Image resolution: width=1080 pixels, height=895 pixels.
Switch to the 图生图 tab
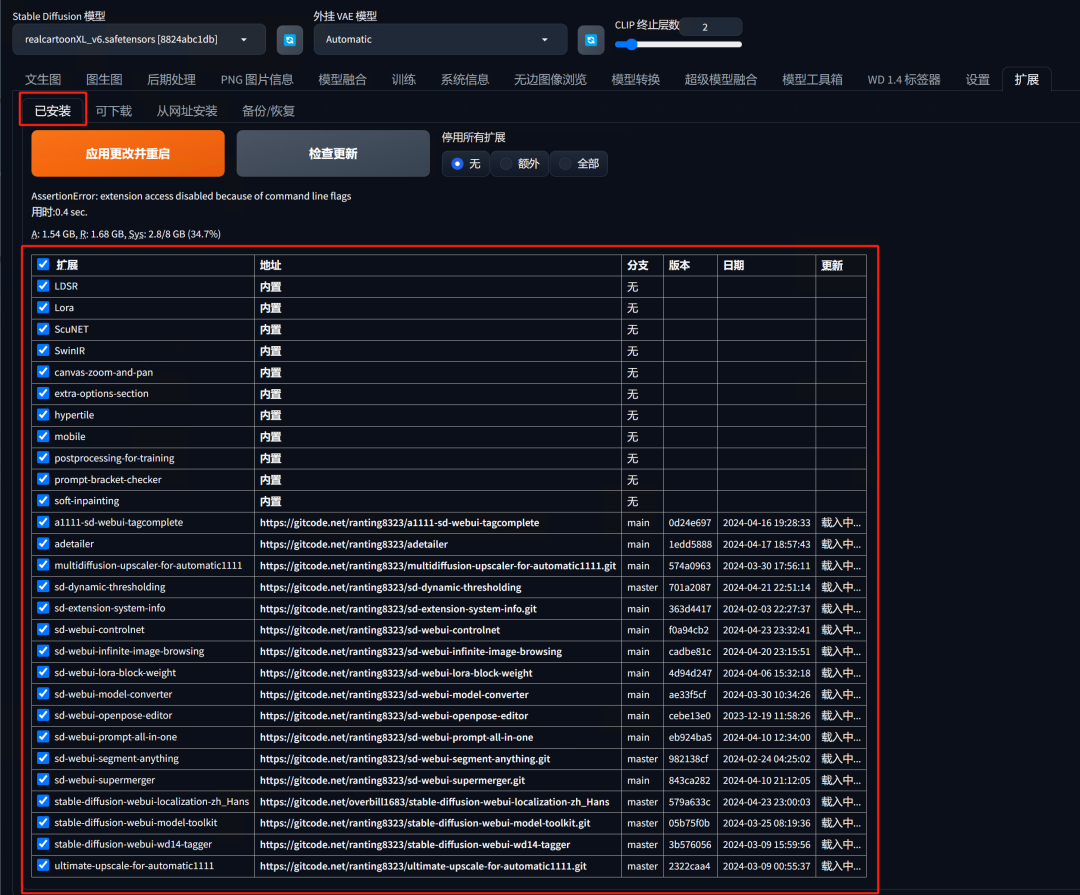tap(104, 79)
